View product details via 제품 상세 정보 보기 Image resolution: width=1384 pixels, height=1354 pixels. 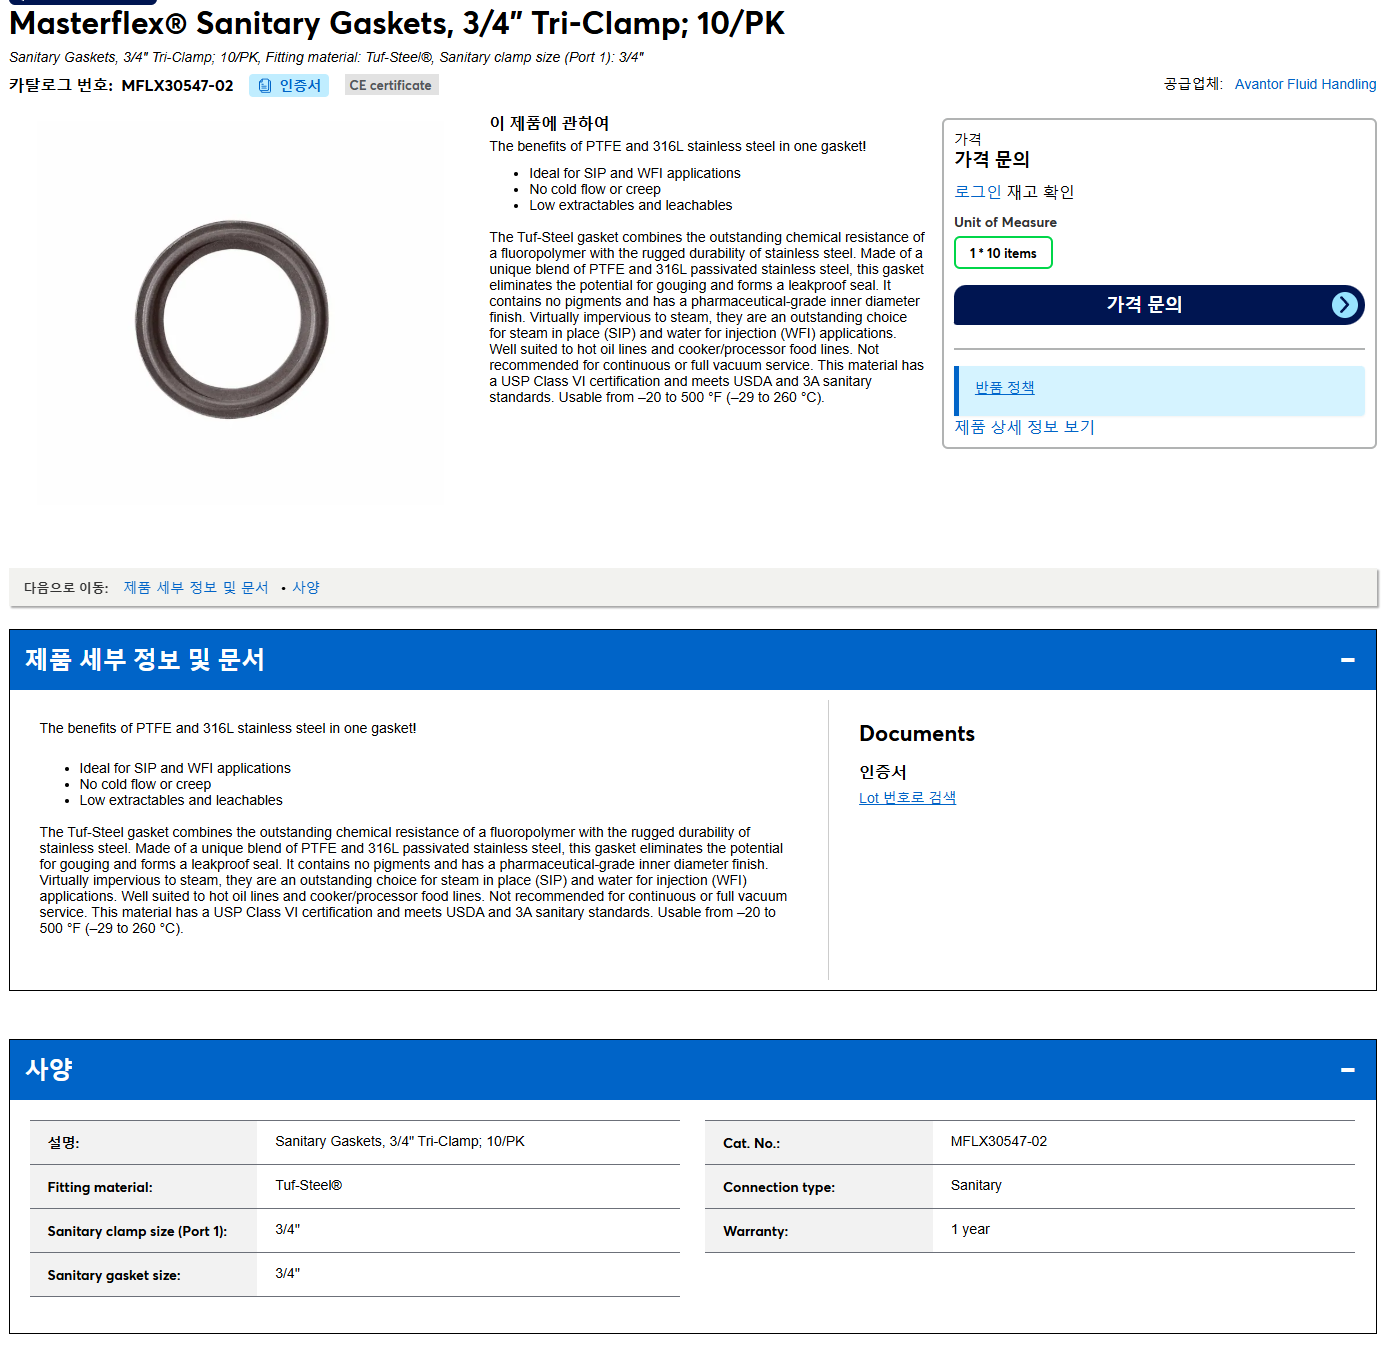pos(1024,427)
